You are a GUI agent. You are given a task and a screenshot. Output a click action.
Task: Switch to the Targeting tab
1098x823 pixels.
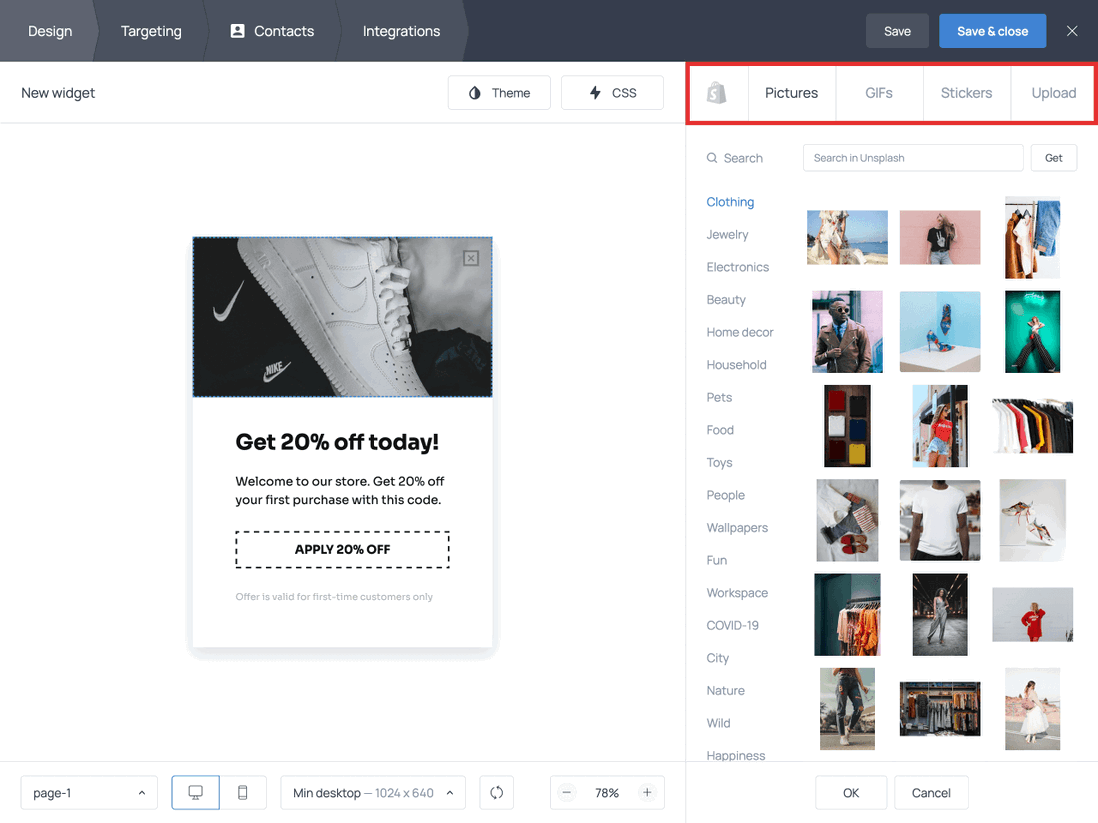[150, 30]
